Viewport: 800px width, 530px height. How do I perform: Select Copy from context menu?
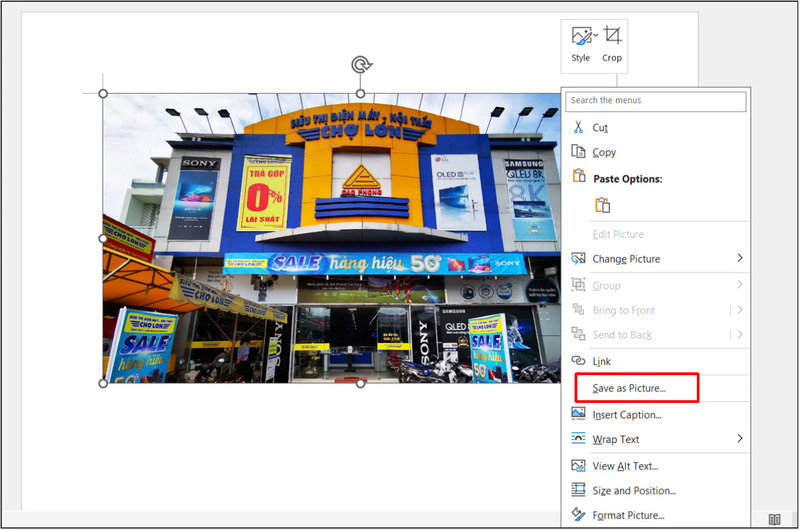(x=656, y=152)
